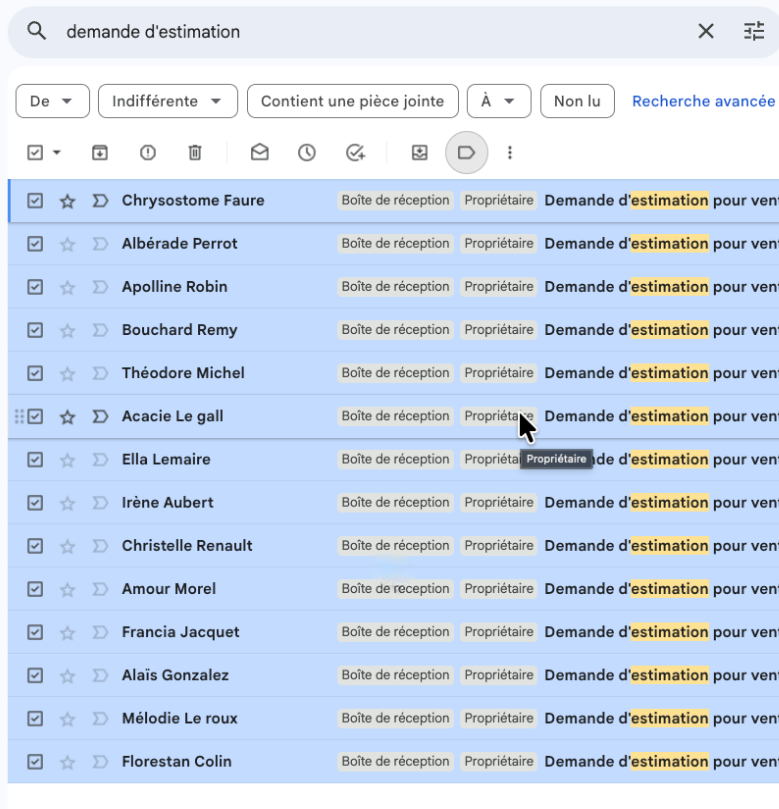Report selected emails as spam
779x809 pixels.
click(x=148, y=153)
